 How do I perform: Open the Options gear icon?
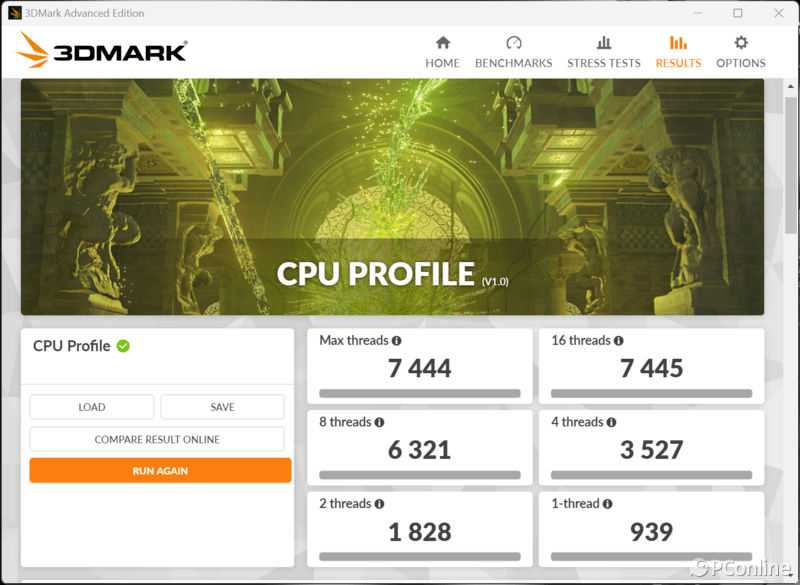coord(741,42)
